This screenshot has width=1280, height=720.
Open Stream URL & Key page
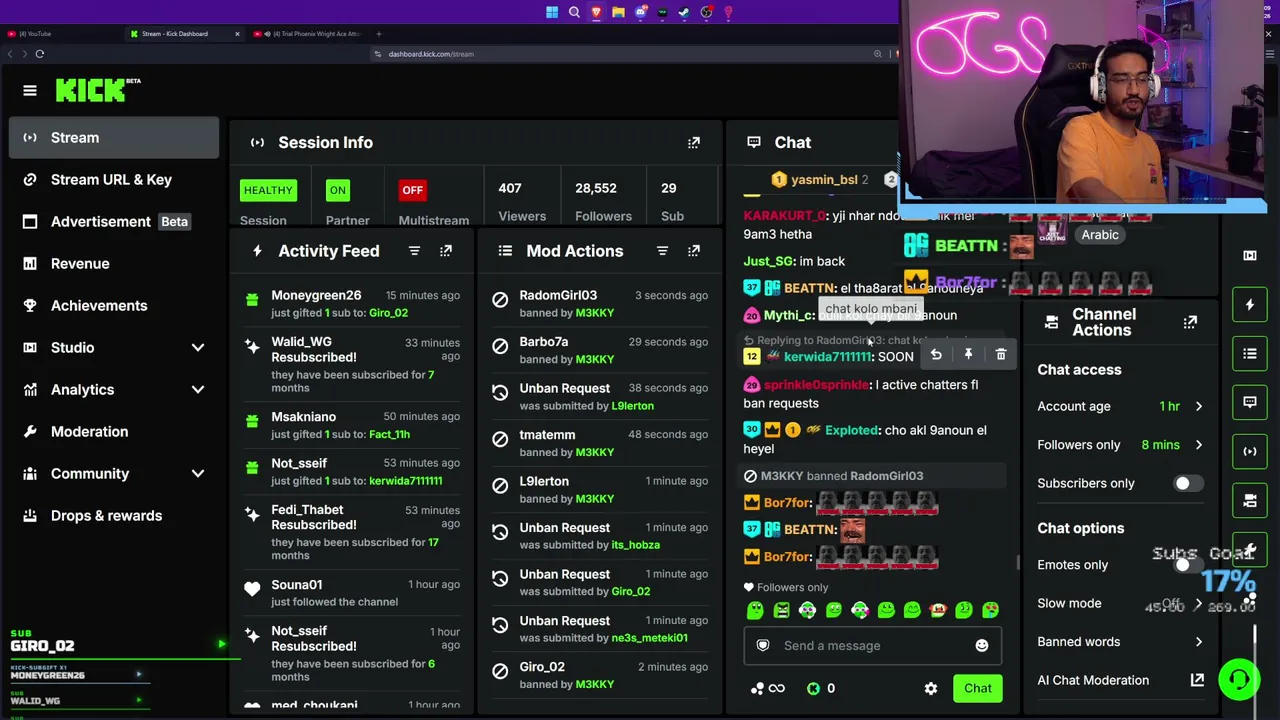click(113, 180)
